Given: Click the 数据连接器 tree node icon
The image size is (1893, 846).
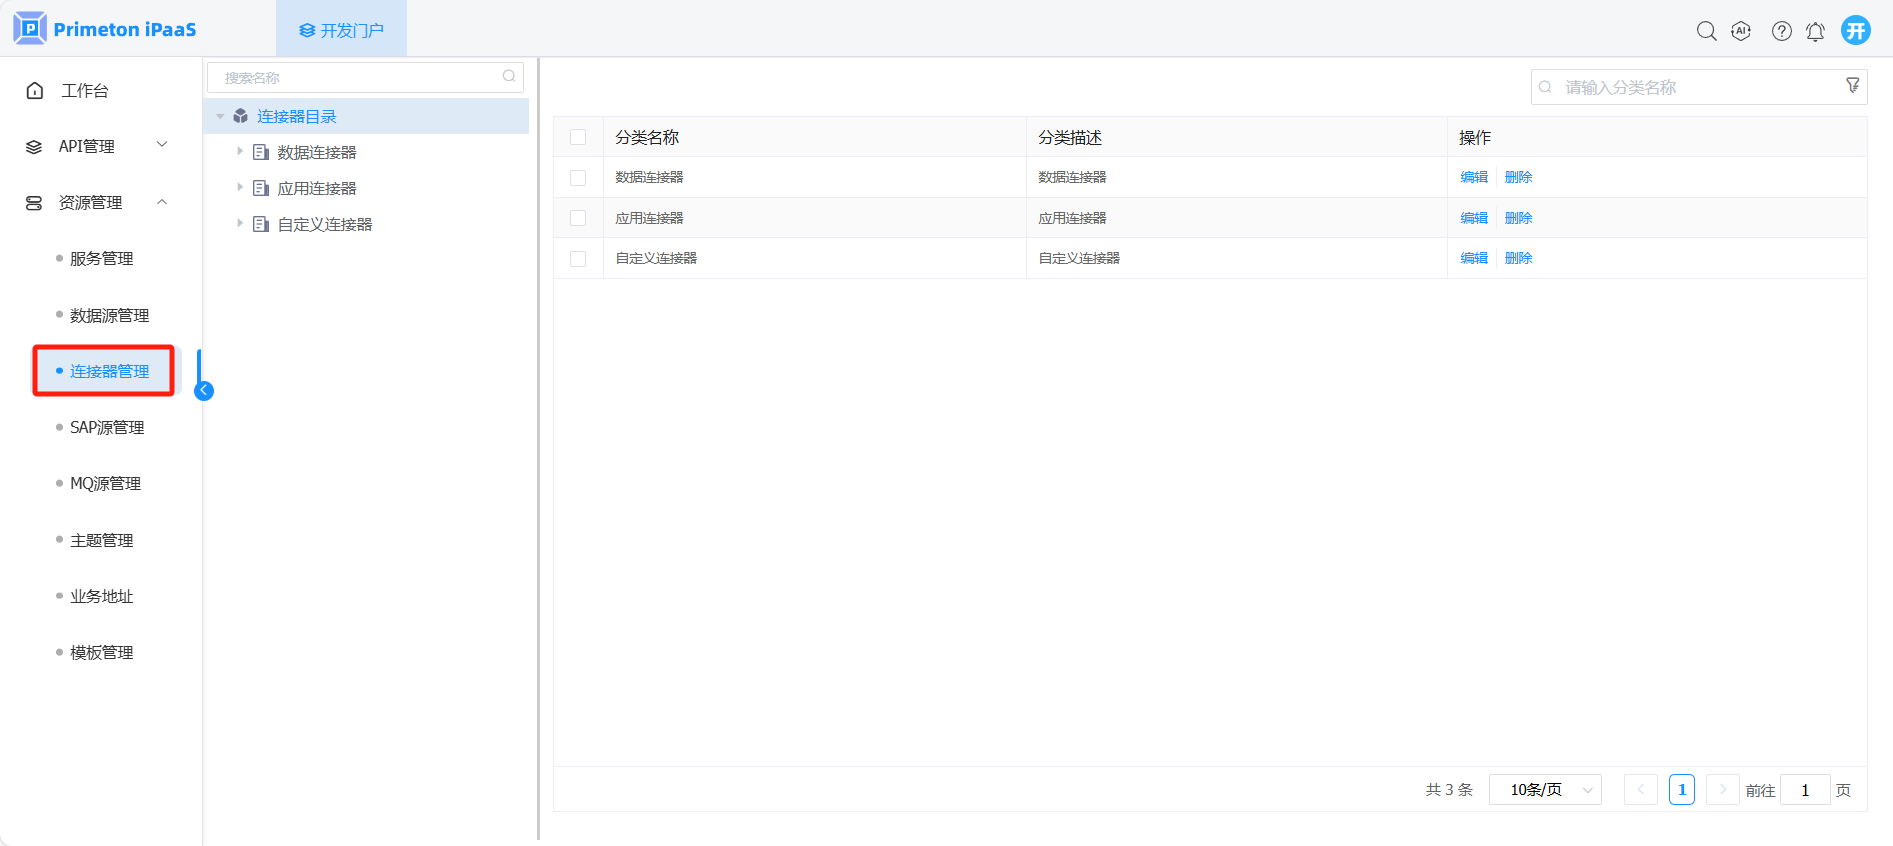Looking at the screenshot, I should tap(261, 152).
